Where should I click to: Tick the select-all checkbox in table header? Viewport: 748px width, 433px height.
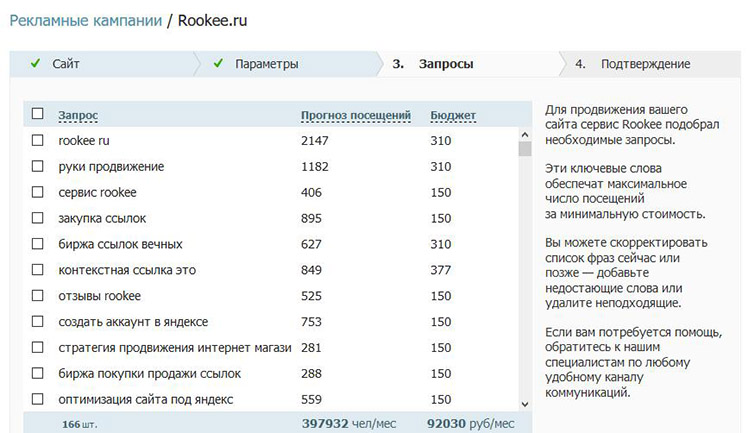pos(37,114)
